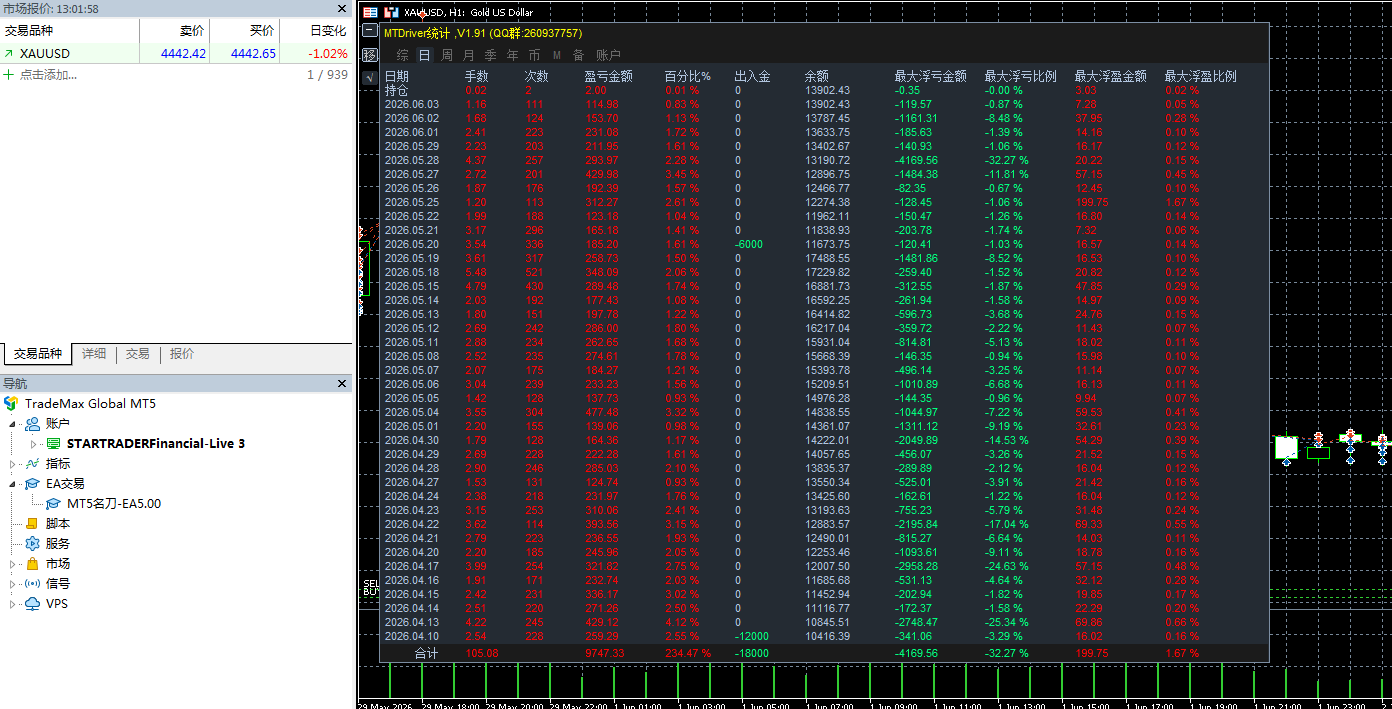Screen dimensions: 1392x709
Task: Click the 信号 signals broadcast icon
Action: [33, 584]
